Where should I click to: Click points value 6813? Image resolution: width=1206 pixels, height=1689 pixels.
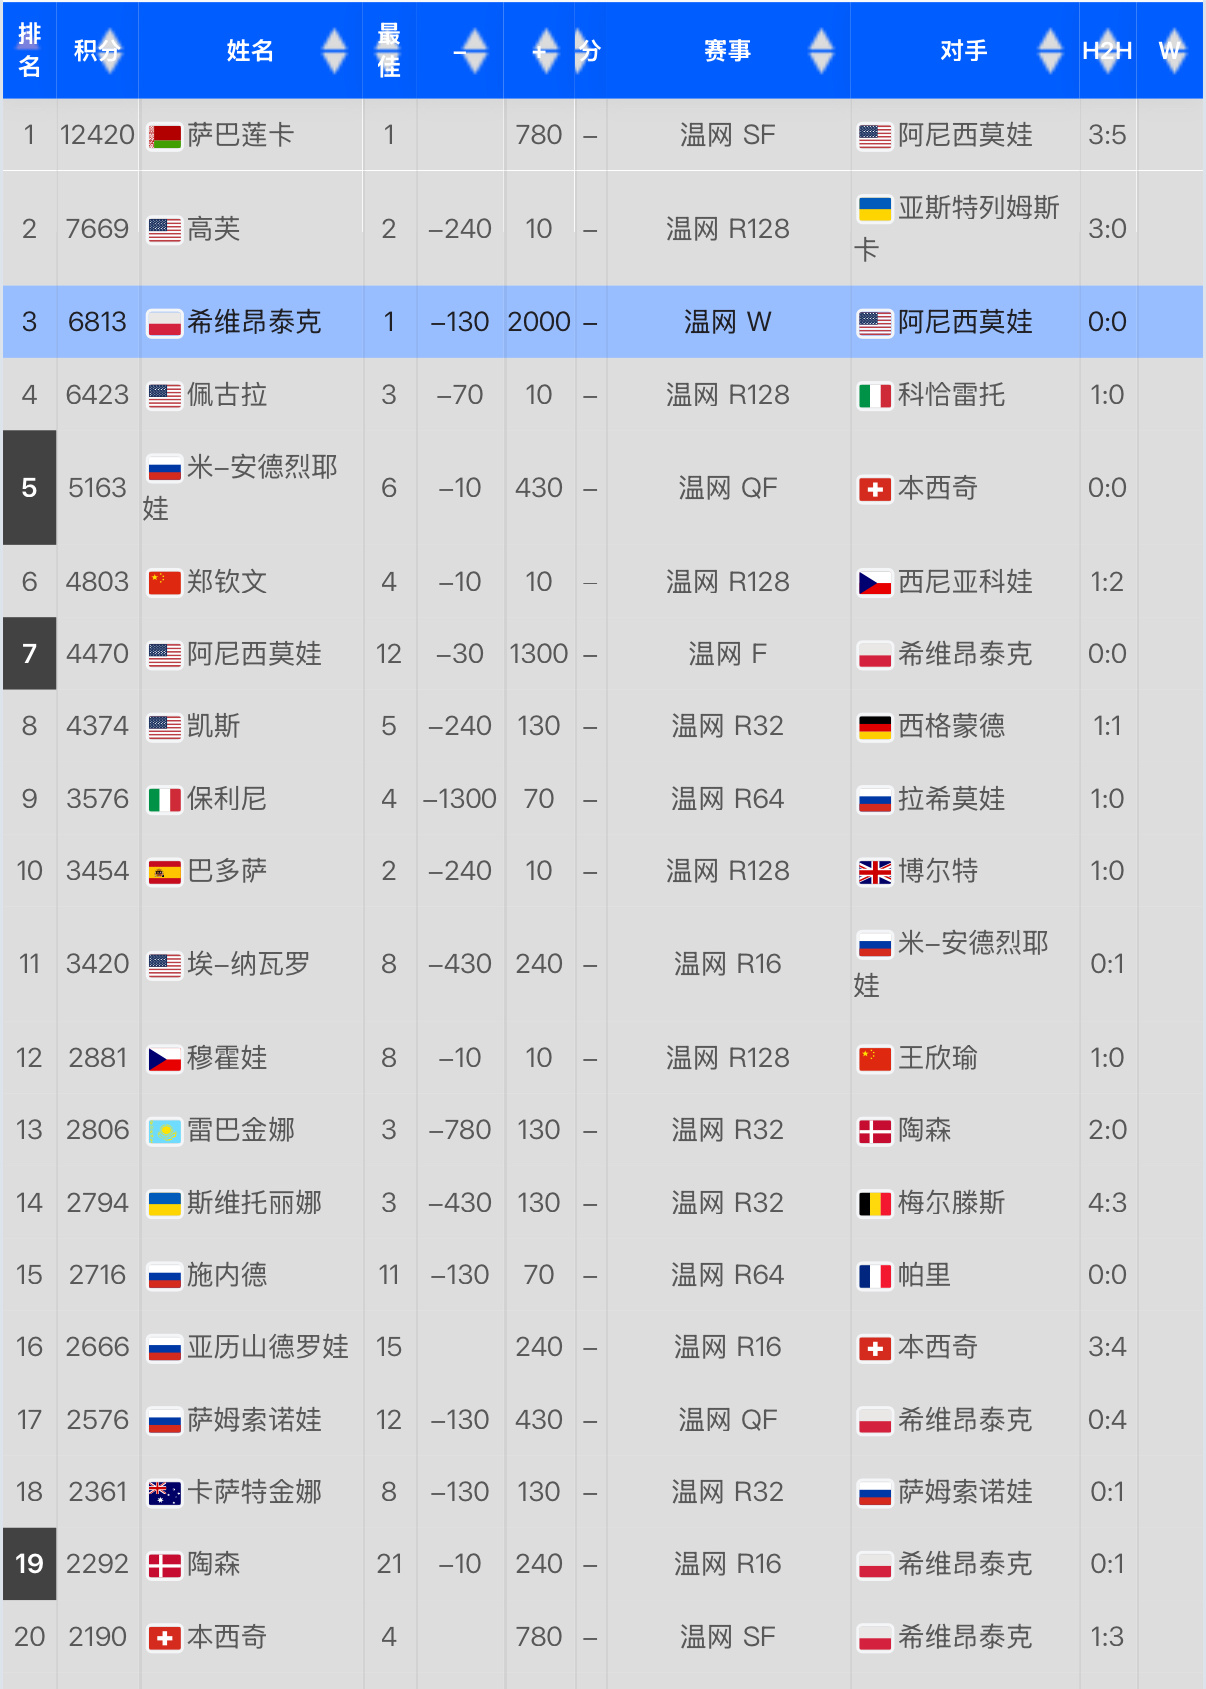[97, 322]
